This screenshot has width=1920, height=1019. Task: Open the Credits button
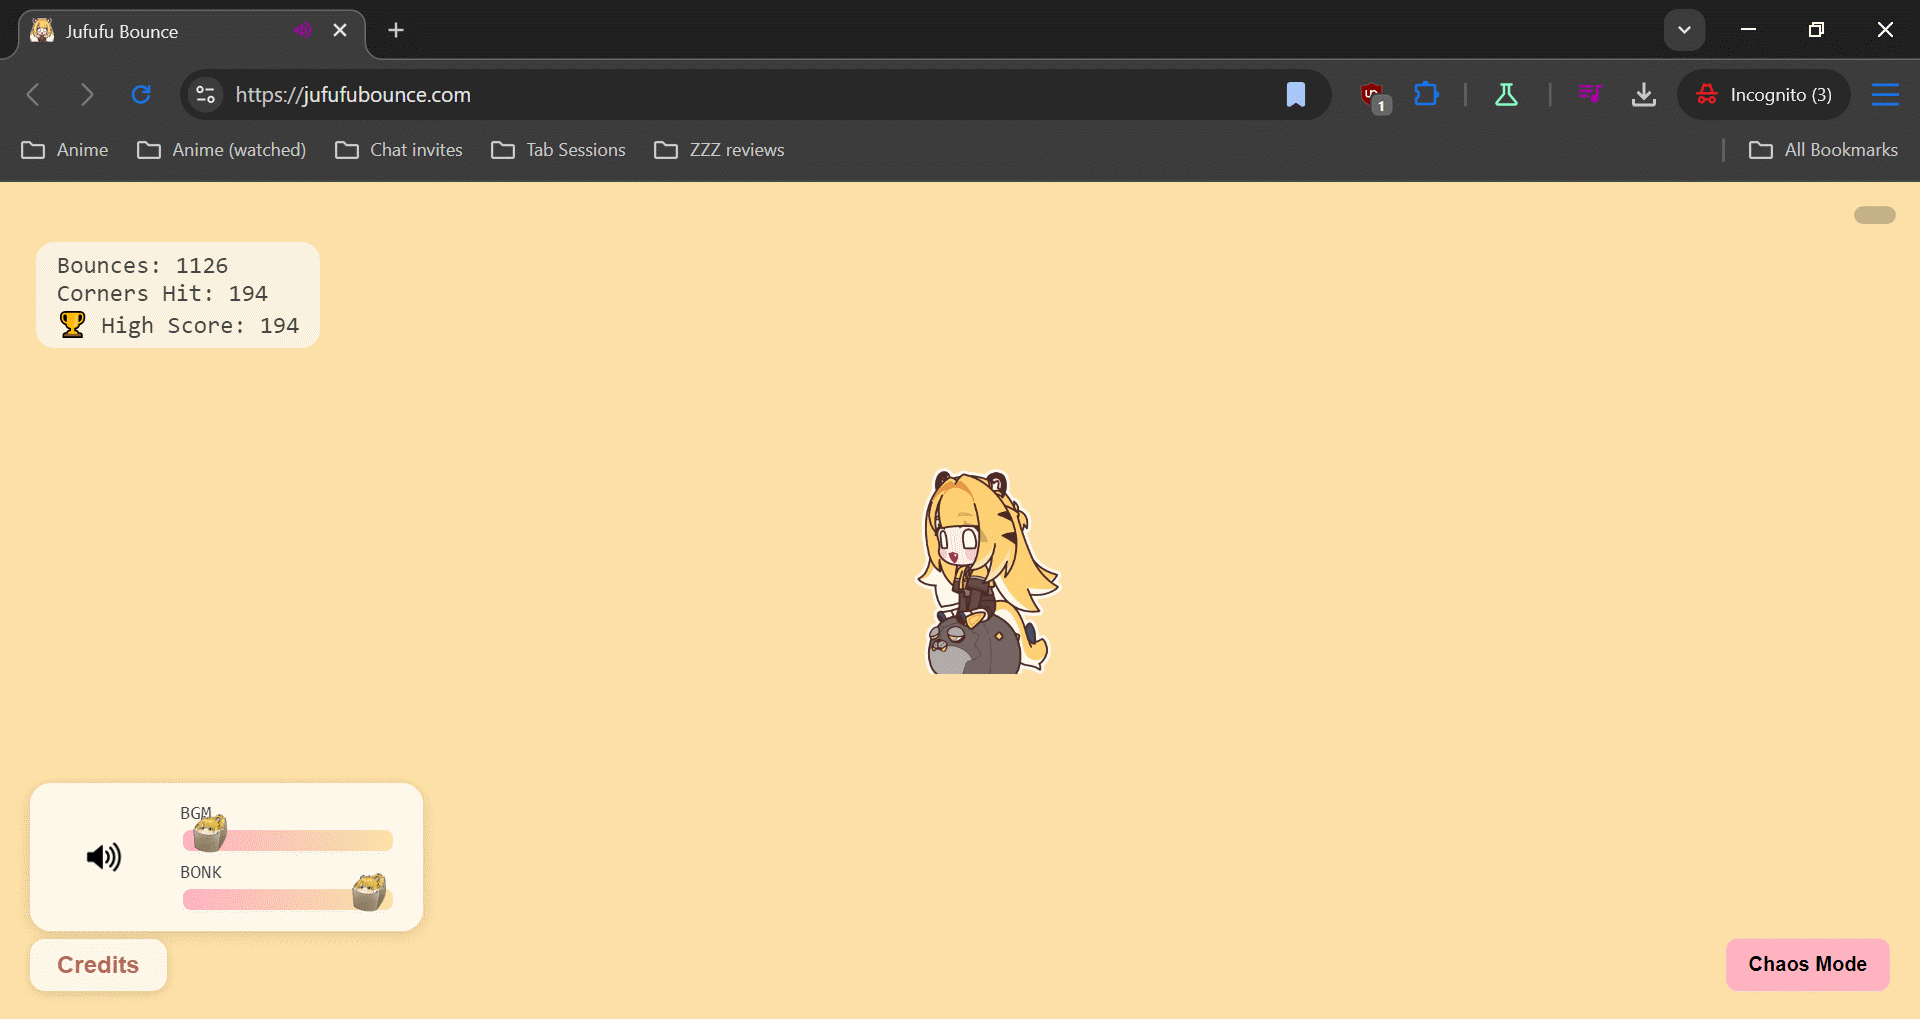tap(98, 965)
